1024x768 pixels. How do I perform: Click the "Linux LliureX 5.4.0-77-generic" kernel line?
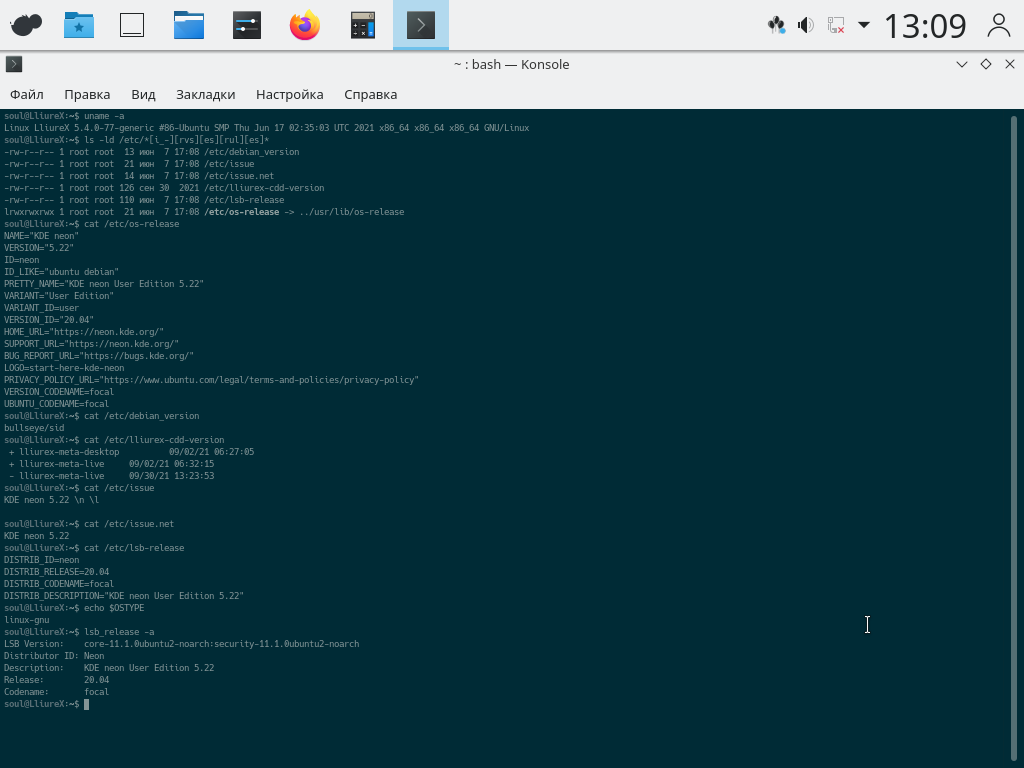[x=266, y=127]
